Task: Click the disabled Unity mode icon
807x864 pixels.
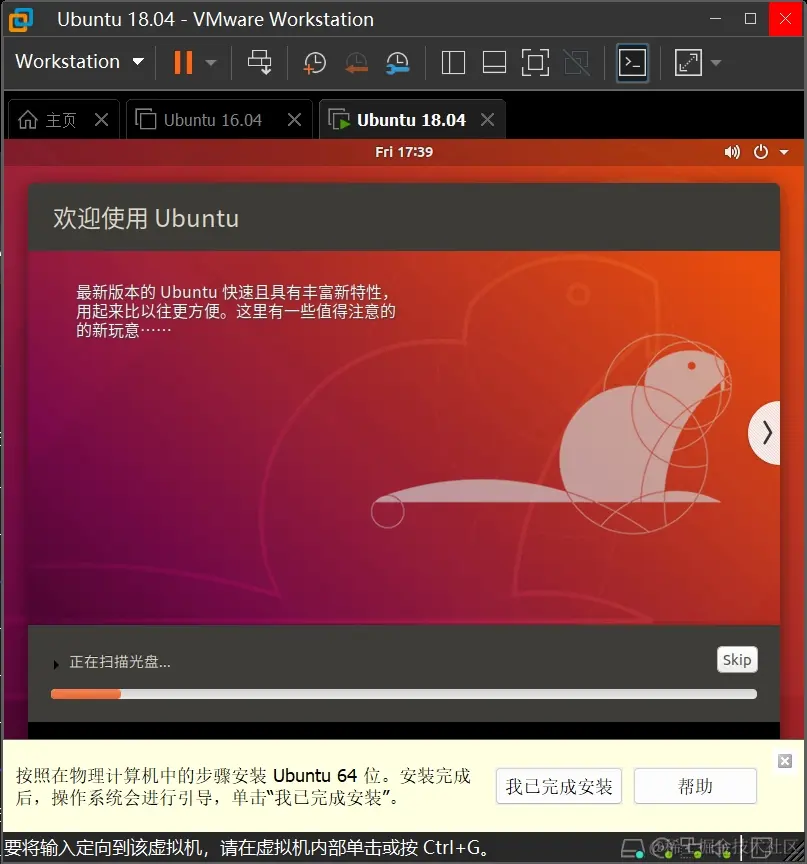Action: 577,62
